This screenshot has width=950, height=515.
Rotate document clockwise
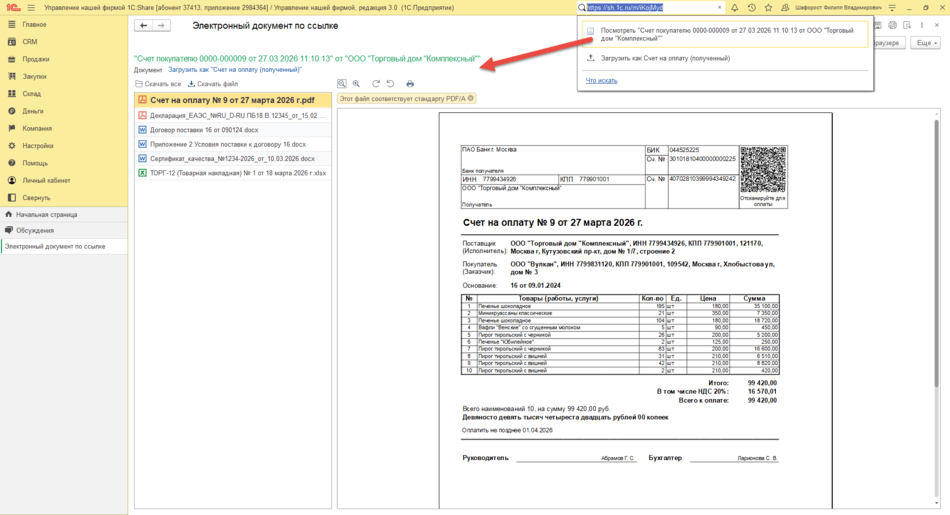[x=376, y=84]
